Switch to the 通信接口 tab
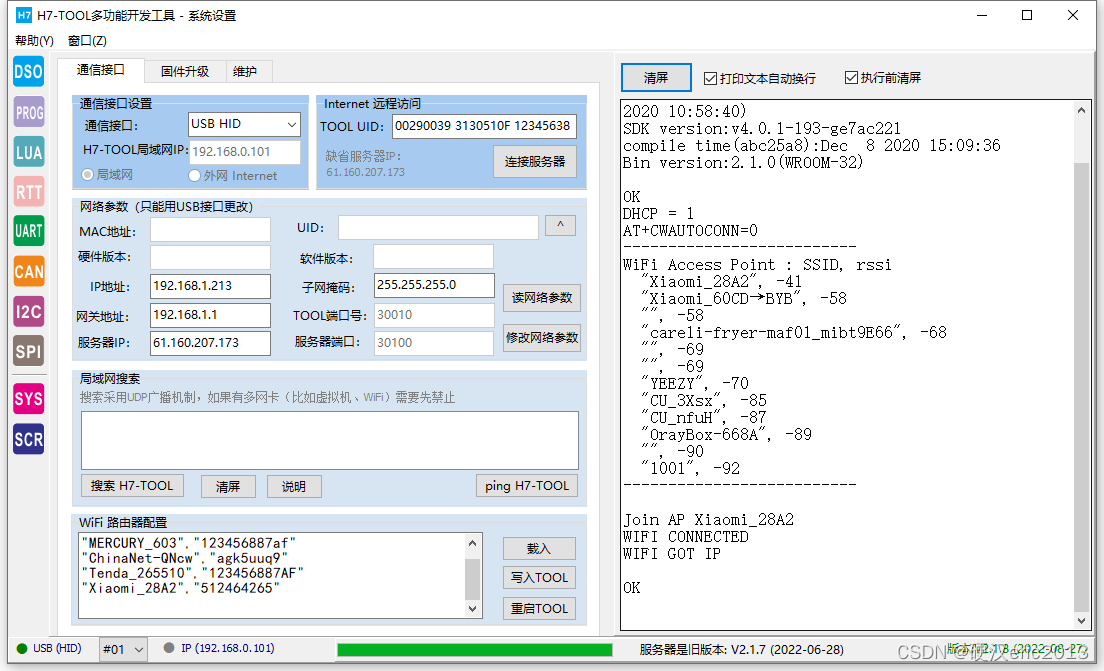 101,70
